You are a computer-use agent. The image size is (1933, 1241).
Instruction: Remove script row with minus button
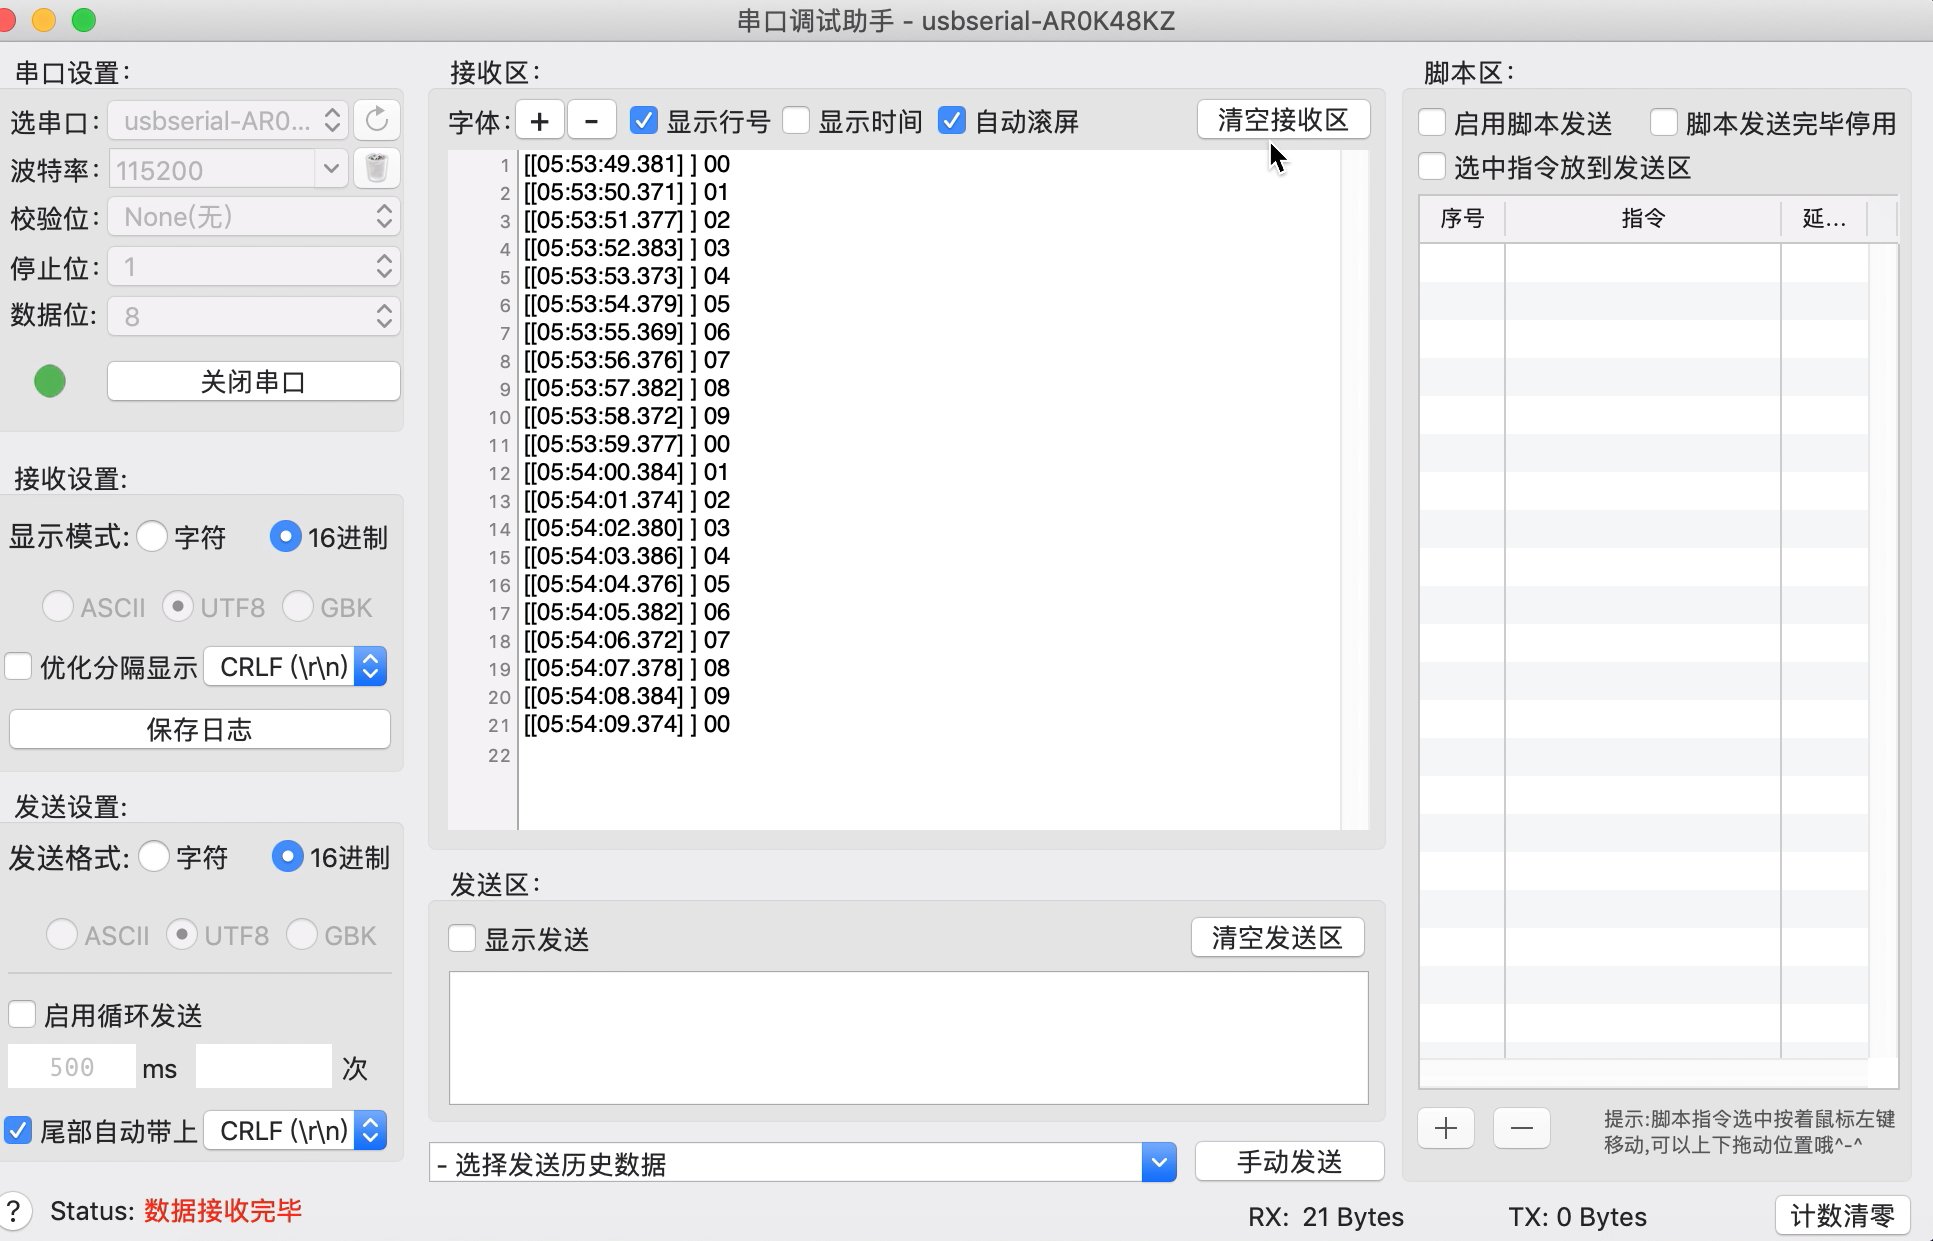[x=1521, y=1129]
